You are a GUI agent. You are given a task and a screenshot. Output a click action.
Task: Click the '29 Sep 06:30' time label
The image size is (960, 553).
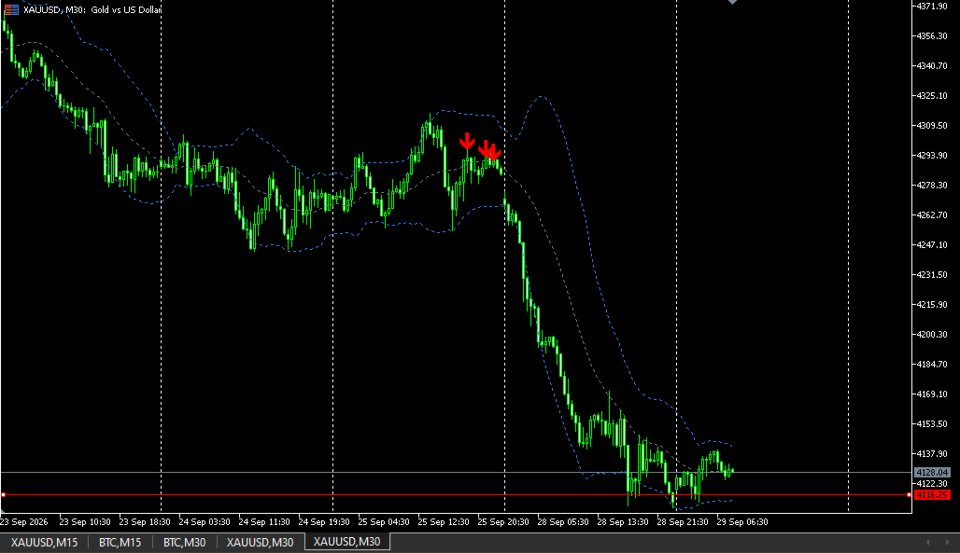click(743, 522)
